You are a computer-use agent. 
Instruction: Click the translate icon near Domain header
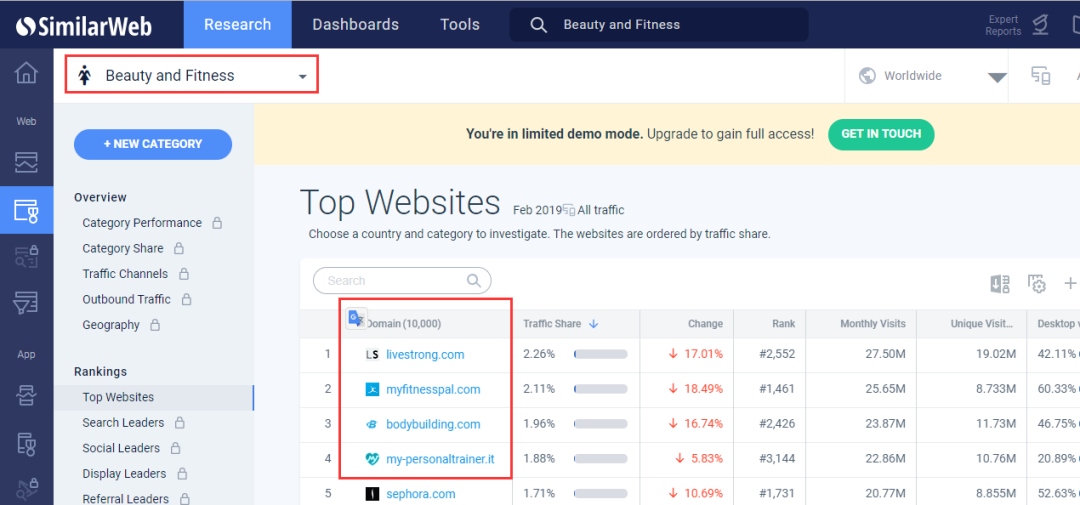(355, 319)
